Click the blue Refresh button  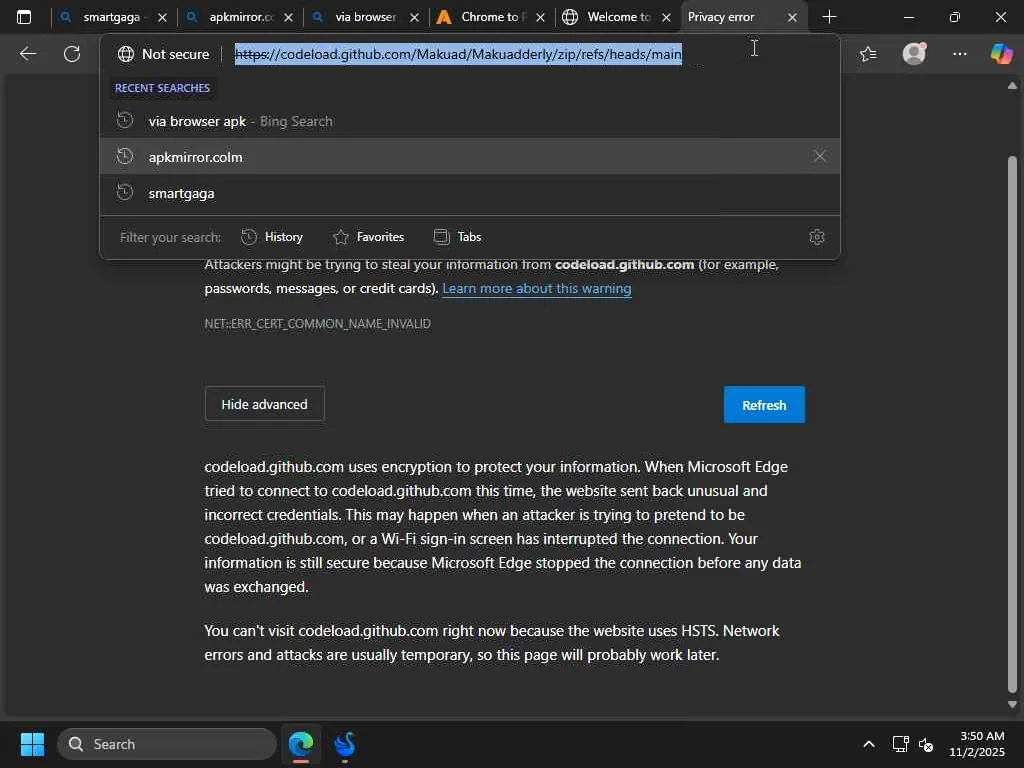tap(764, 405)
